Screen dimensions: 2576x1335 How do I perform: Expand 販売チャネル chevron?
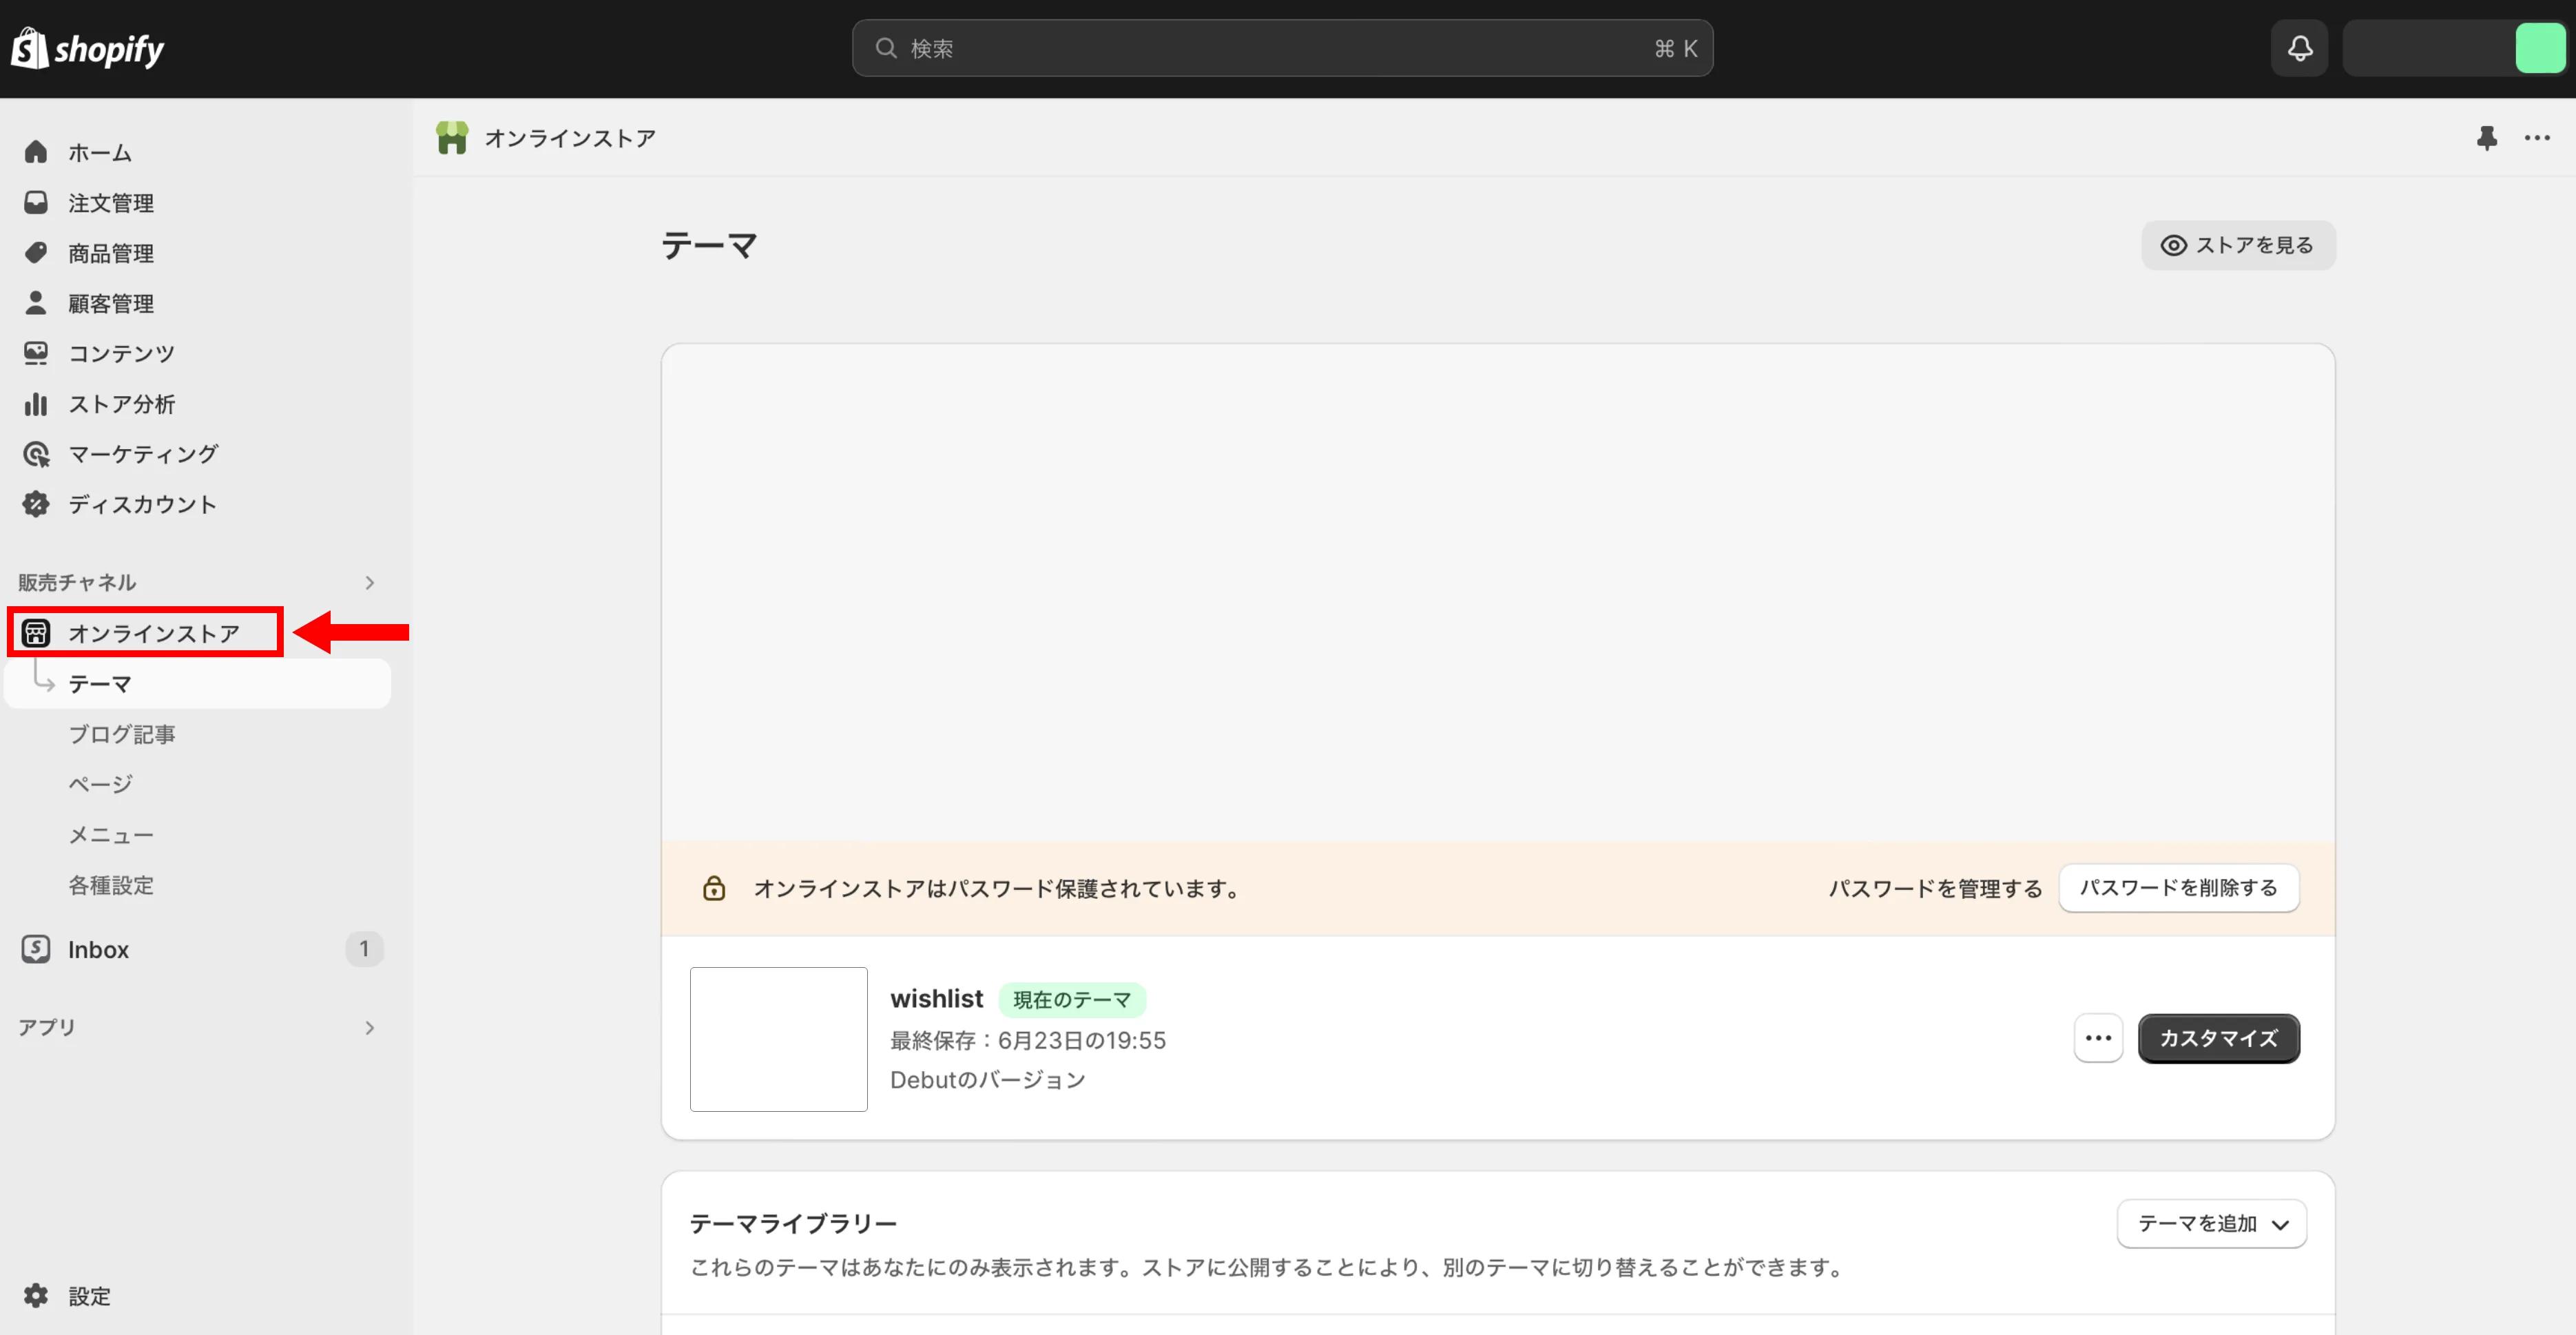click(370, 582)
